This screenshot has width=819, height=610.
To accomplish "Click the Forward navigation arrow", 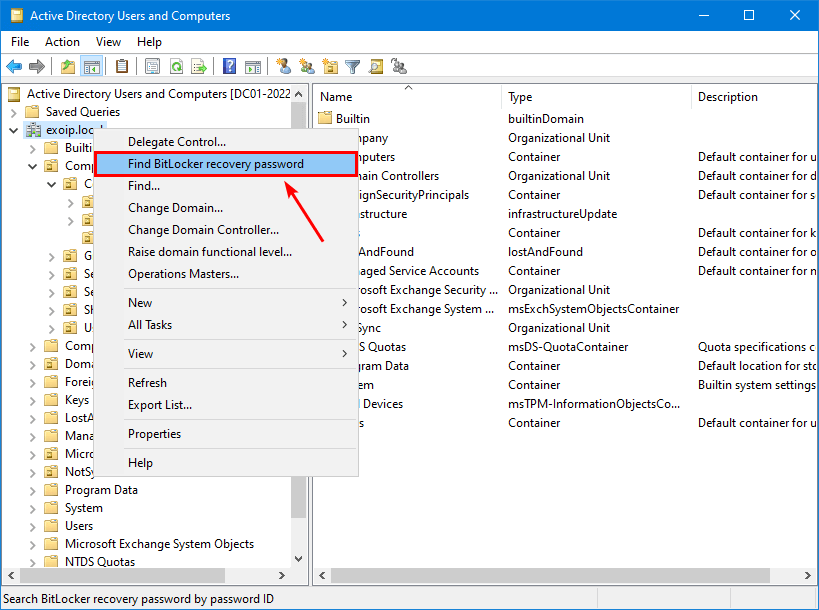I will pyautogui.click(x=38, y=66).
